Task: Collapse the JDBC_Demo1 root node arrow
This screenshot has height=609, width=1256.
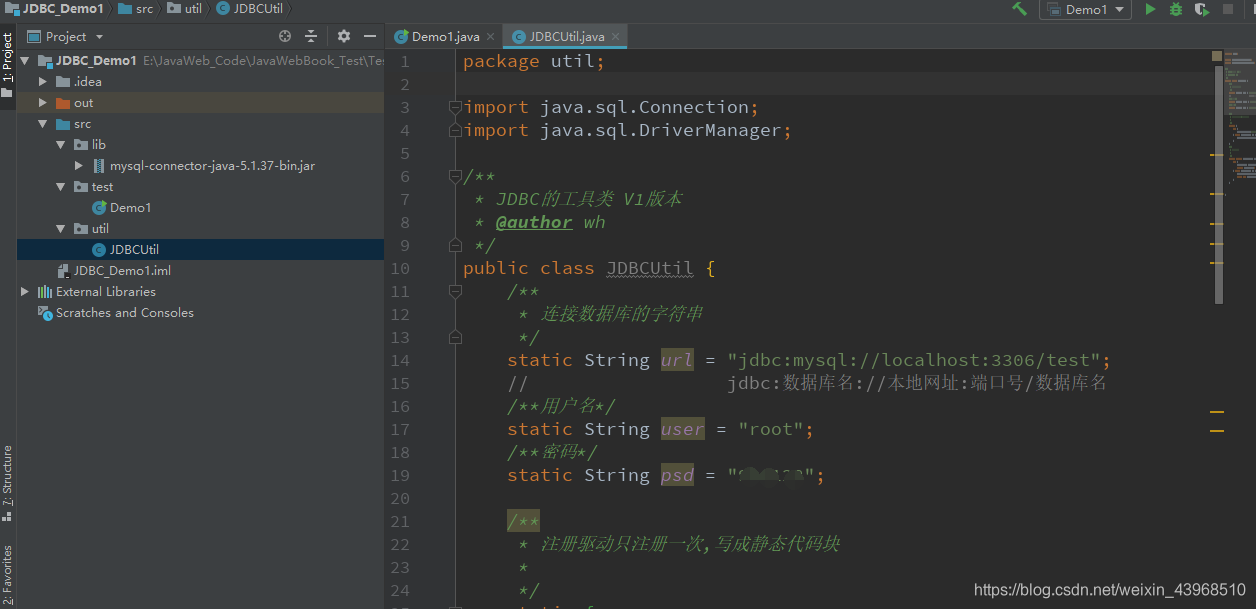Action: pos(25,61)
